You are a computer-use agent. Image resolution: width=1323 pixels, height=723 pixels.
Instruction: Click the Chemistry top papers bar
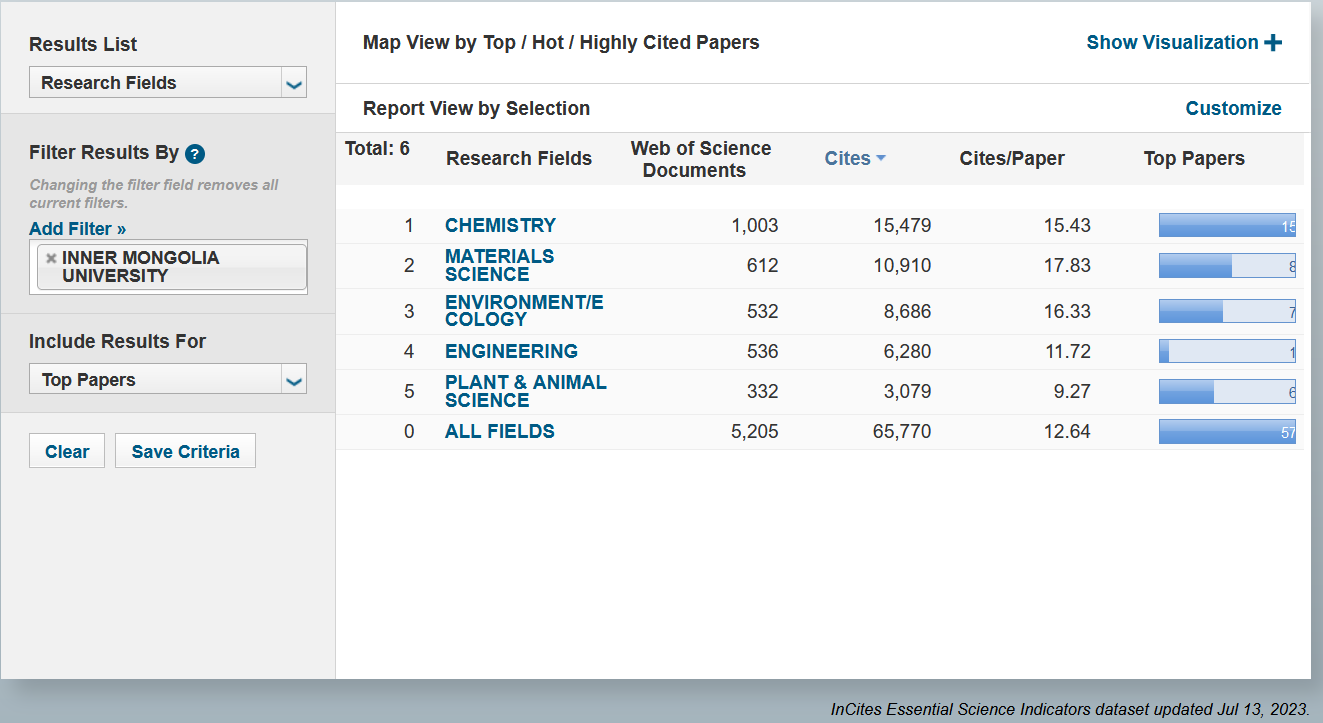1227,226
